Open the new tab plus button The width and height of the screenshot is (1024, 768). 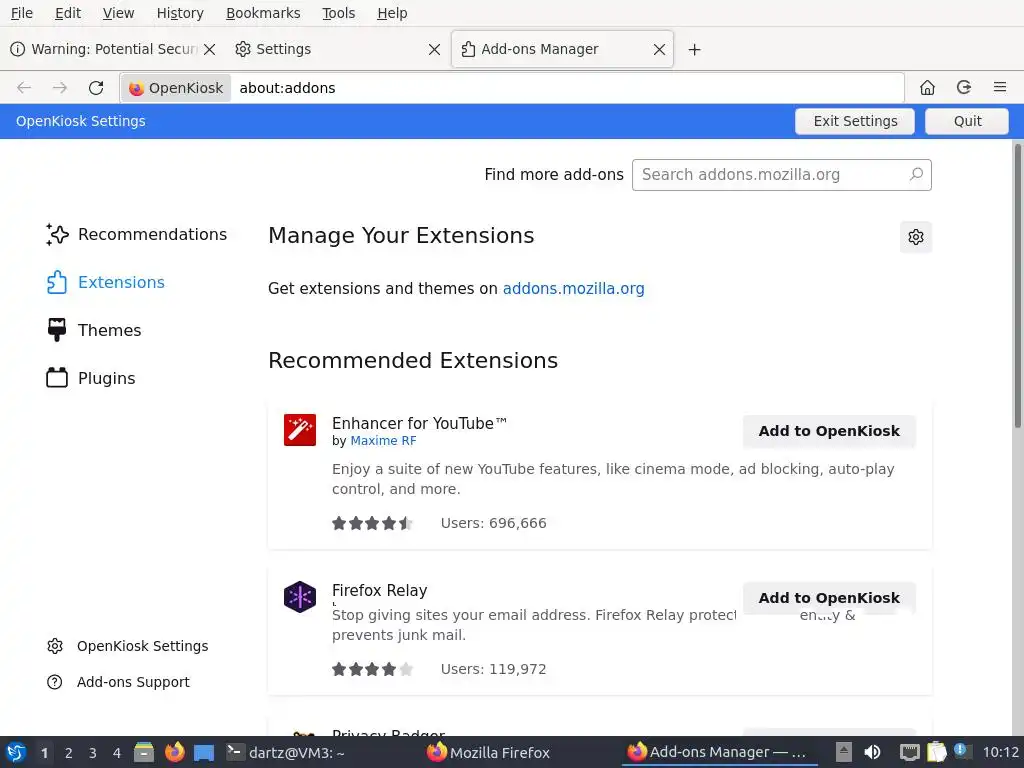[694, 50]
